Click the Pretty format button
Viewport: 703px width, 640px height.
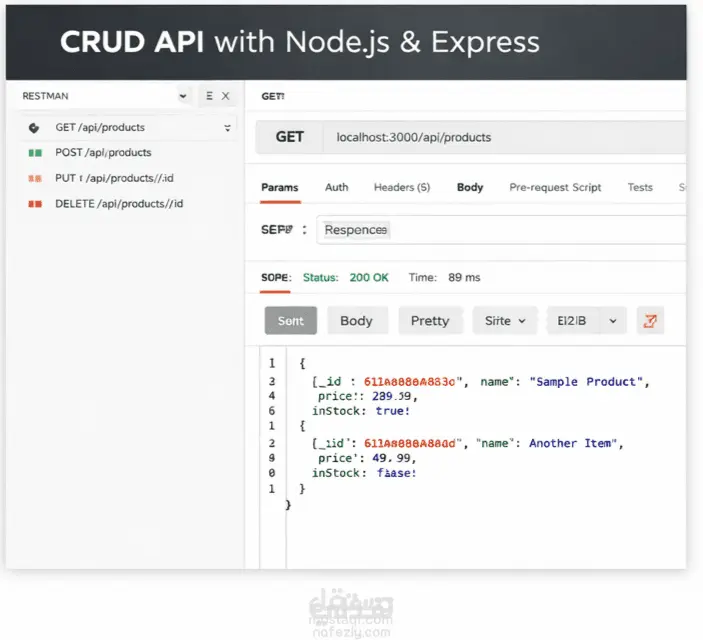pos(430,321)
